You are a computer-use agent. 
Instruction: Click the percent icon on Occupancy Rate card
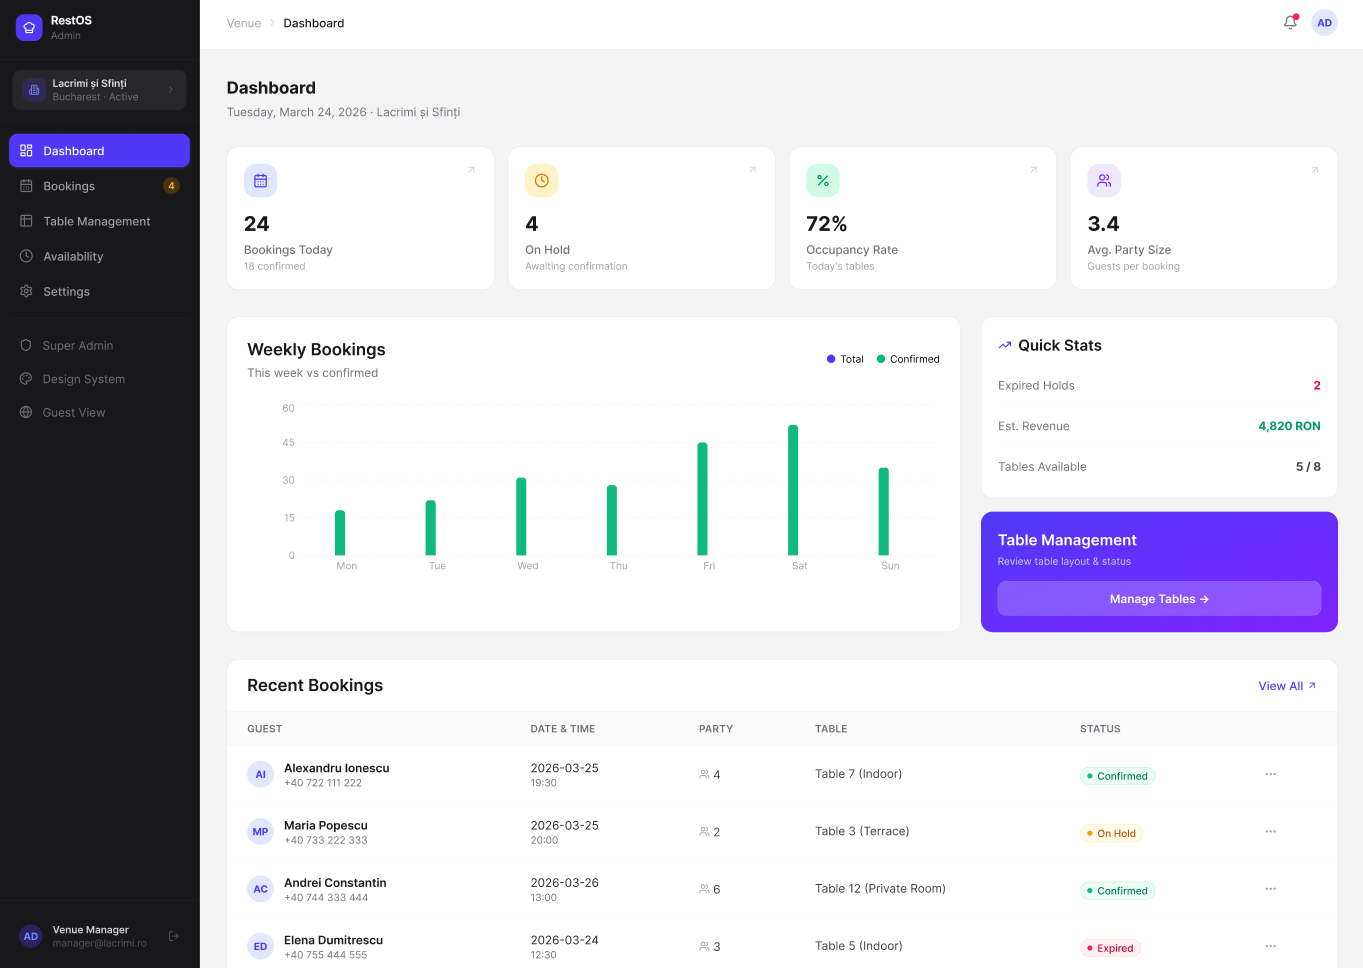(x=823, y=181)
